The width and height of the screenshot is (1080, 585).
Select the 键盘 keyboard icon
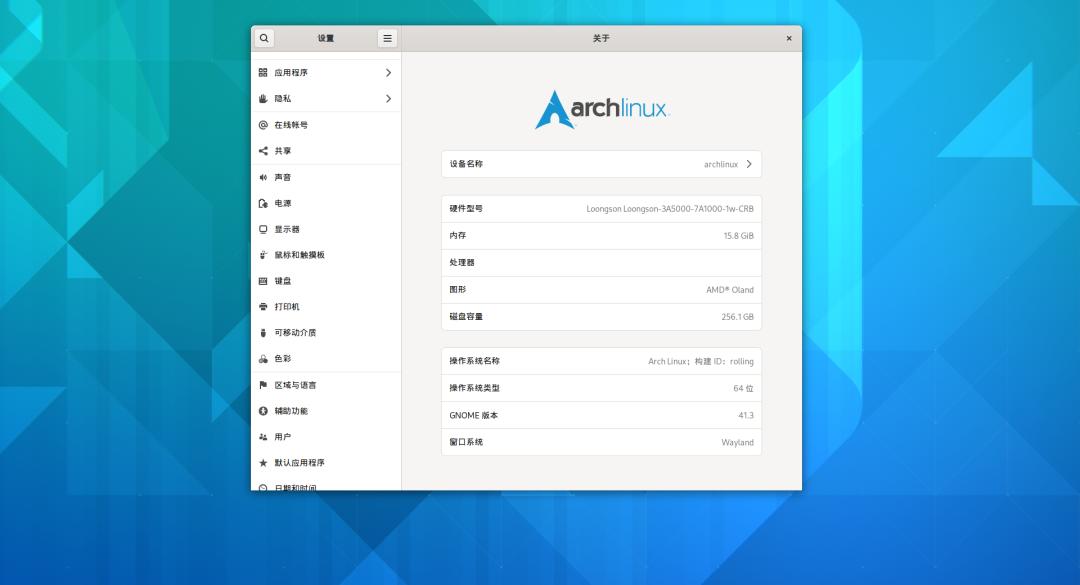[x=264, y=280]
